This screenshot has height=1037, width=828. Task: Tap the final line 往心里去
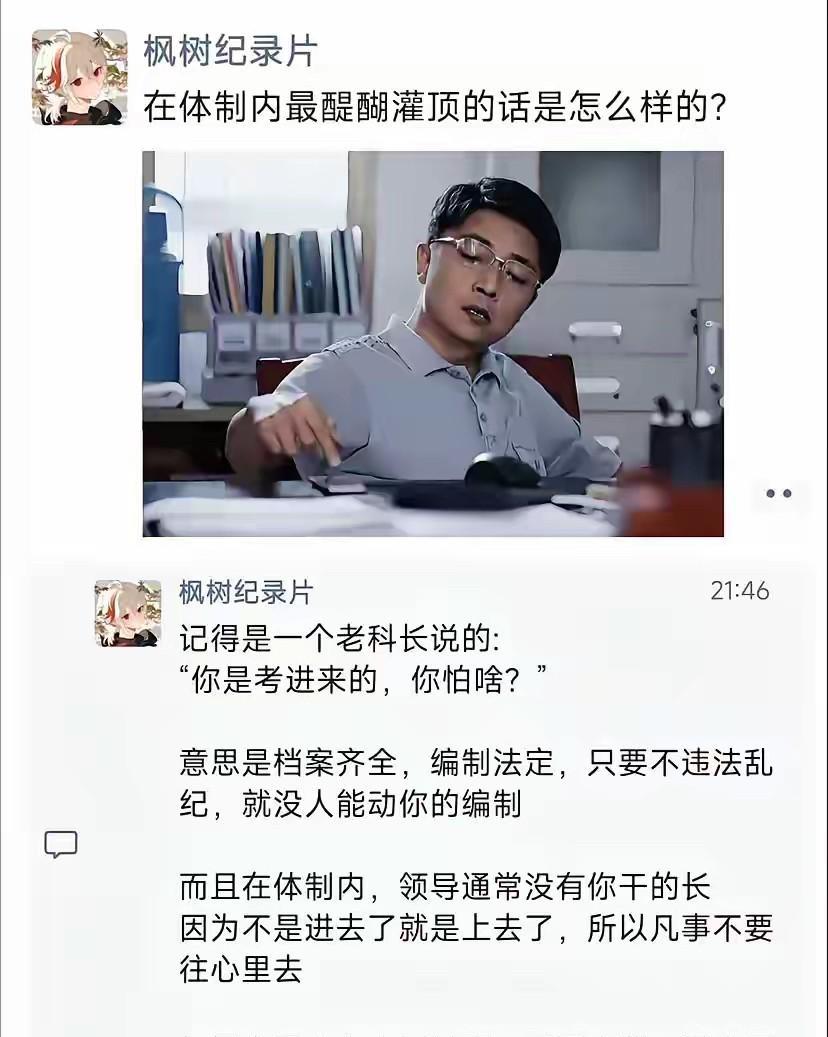pyautogui.click(x=241, y=970)
